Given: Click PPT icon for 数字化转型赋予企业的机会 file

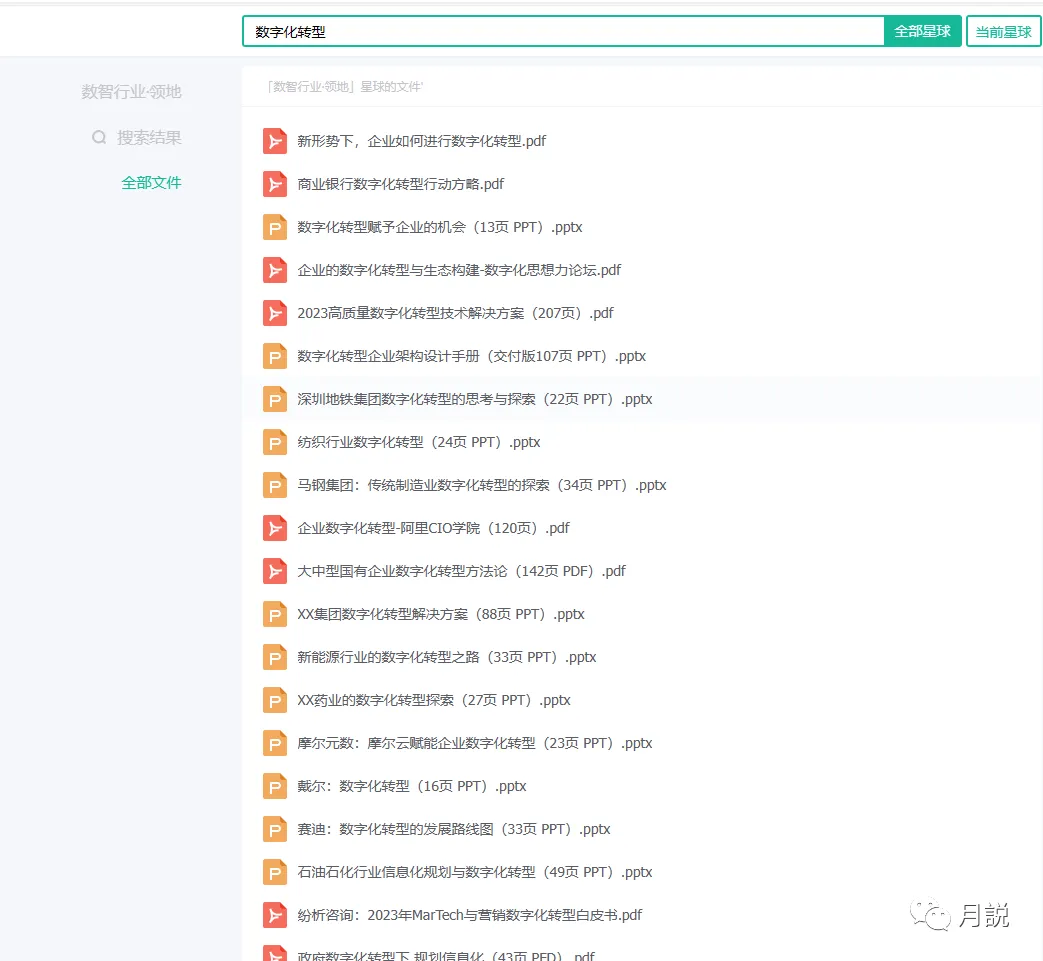Looking at the screenshot, I should pos(275,227).
